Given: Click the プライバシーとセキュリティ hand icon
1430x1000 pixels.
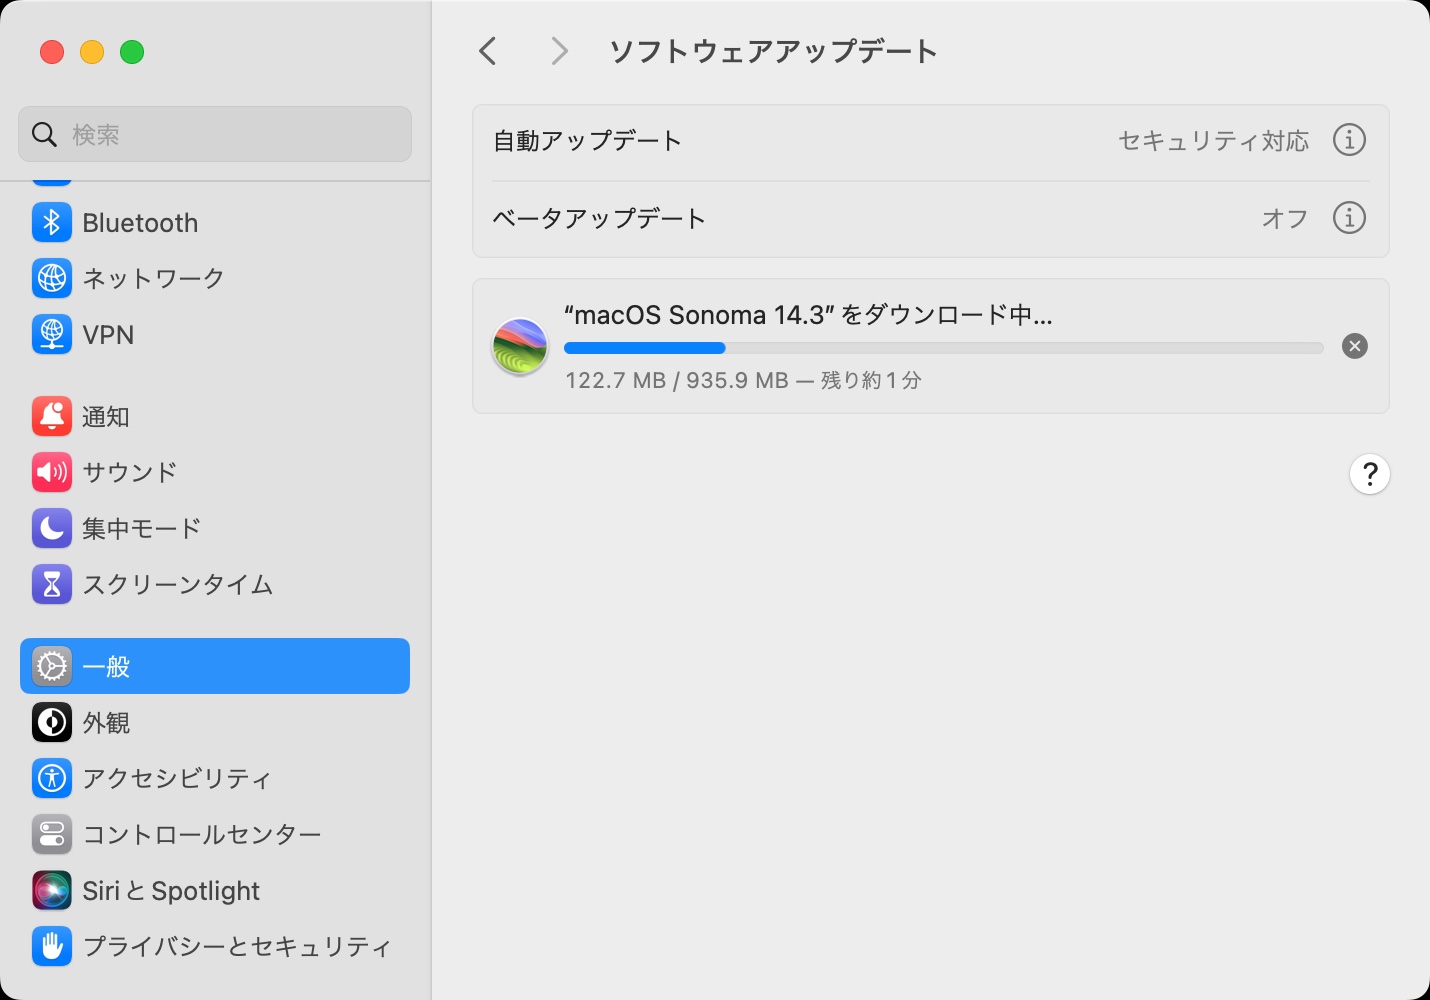Looking at the screenshot, I should pos(52,946).
